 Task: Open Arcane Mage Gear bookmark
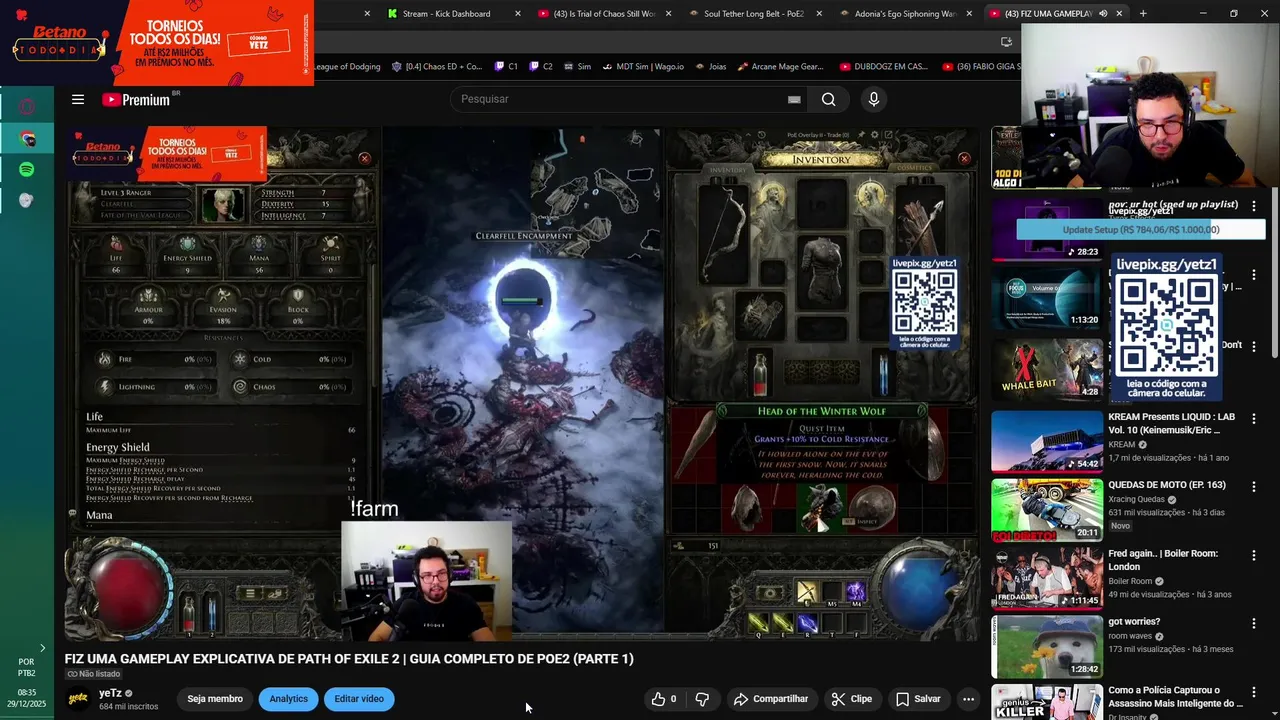(x=780, y=66)
